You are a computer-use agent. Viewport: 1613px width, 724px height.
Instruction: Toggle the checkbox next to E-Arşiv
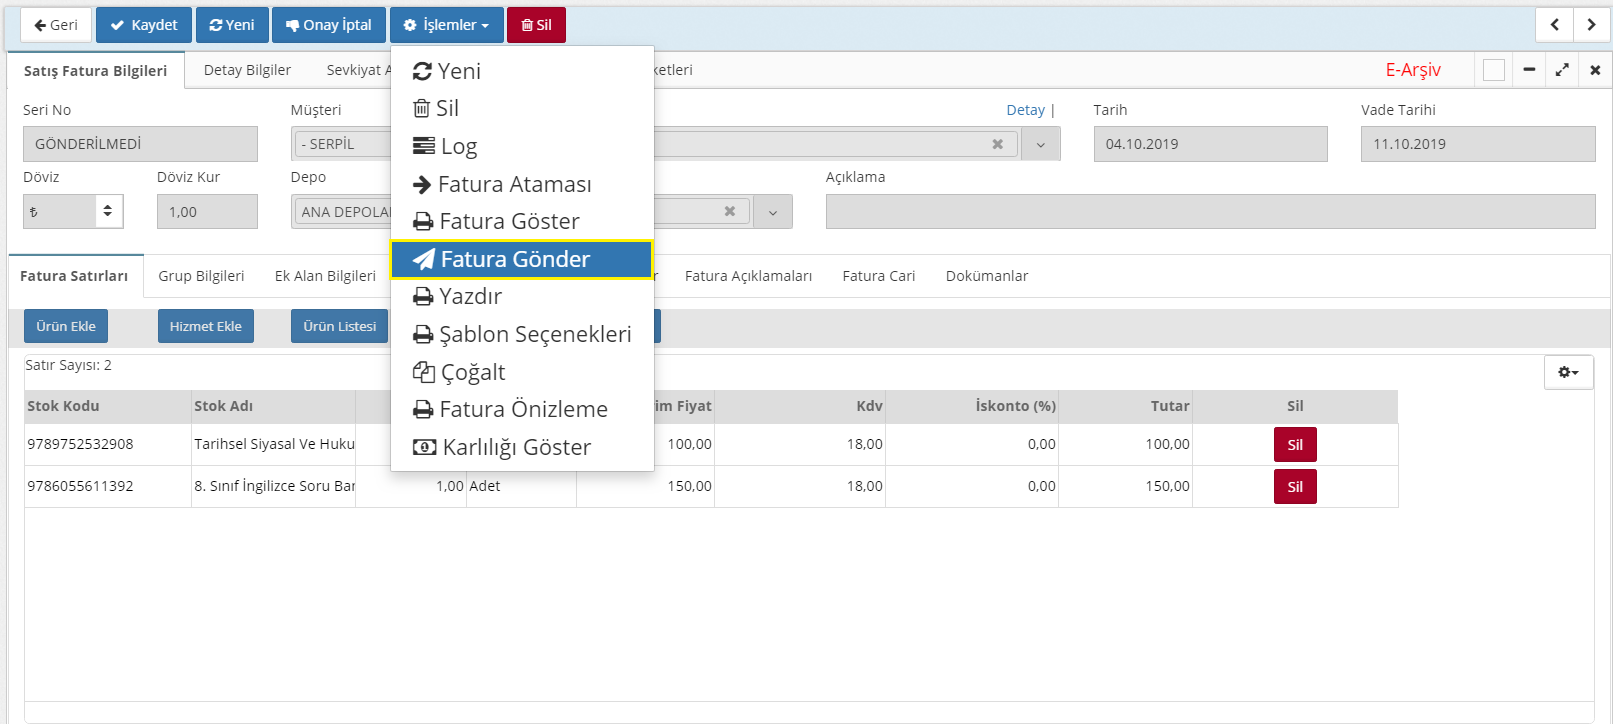1494,70
